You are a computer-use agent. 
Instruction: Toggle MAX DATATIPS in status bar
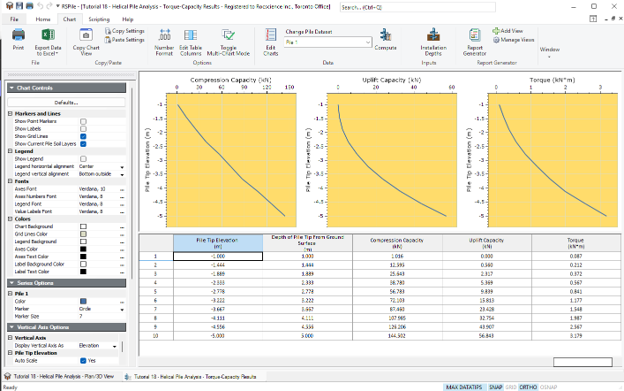pos(464,387)
